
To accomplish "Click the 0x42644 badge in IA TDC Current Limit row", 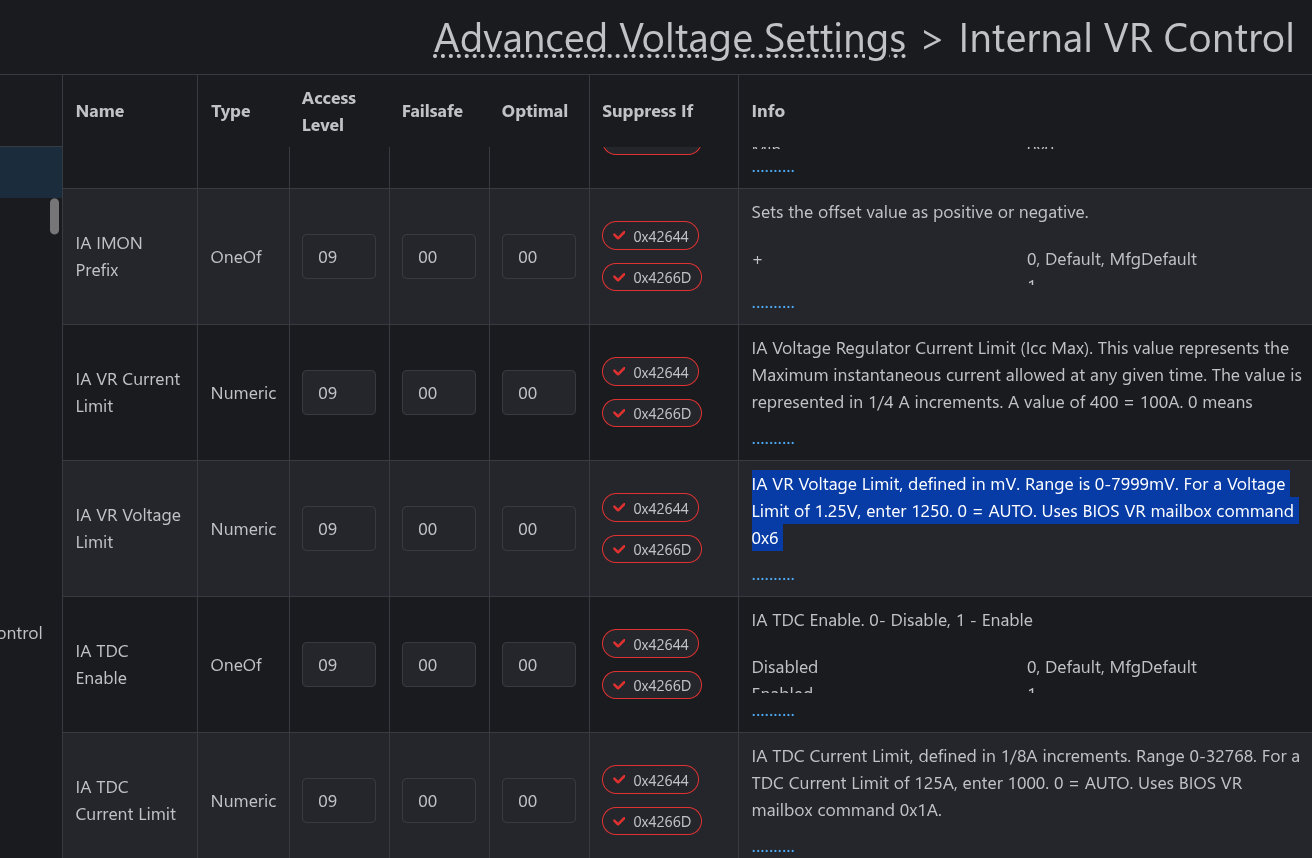I will [x=650, y=780].
